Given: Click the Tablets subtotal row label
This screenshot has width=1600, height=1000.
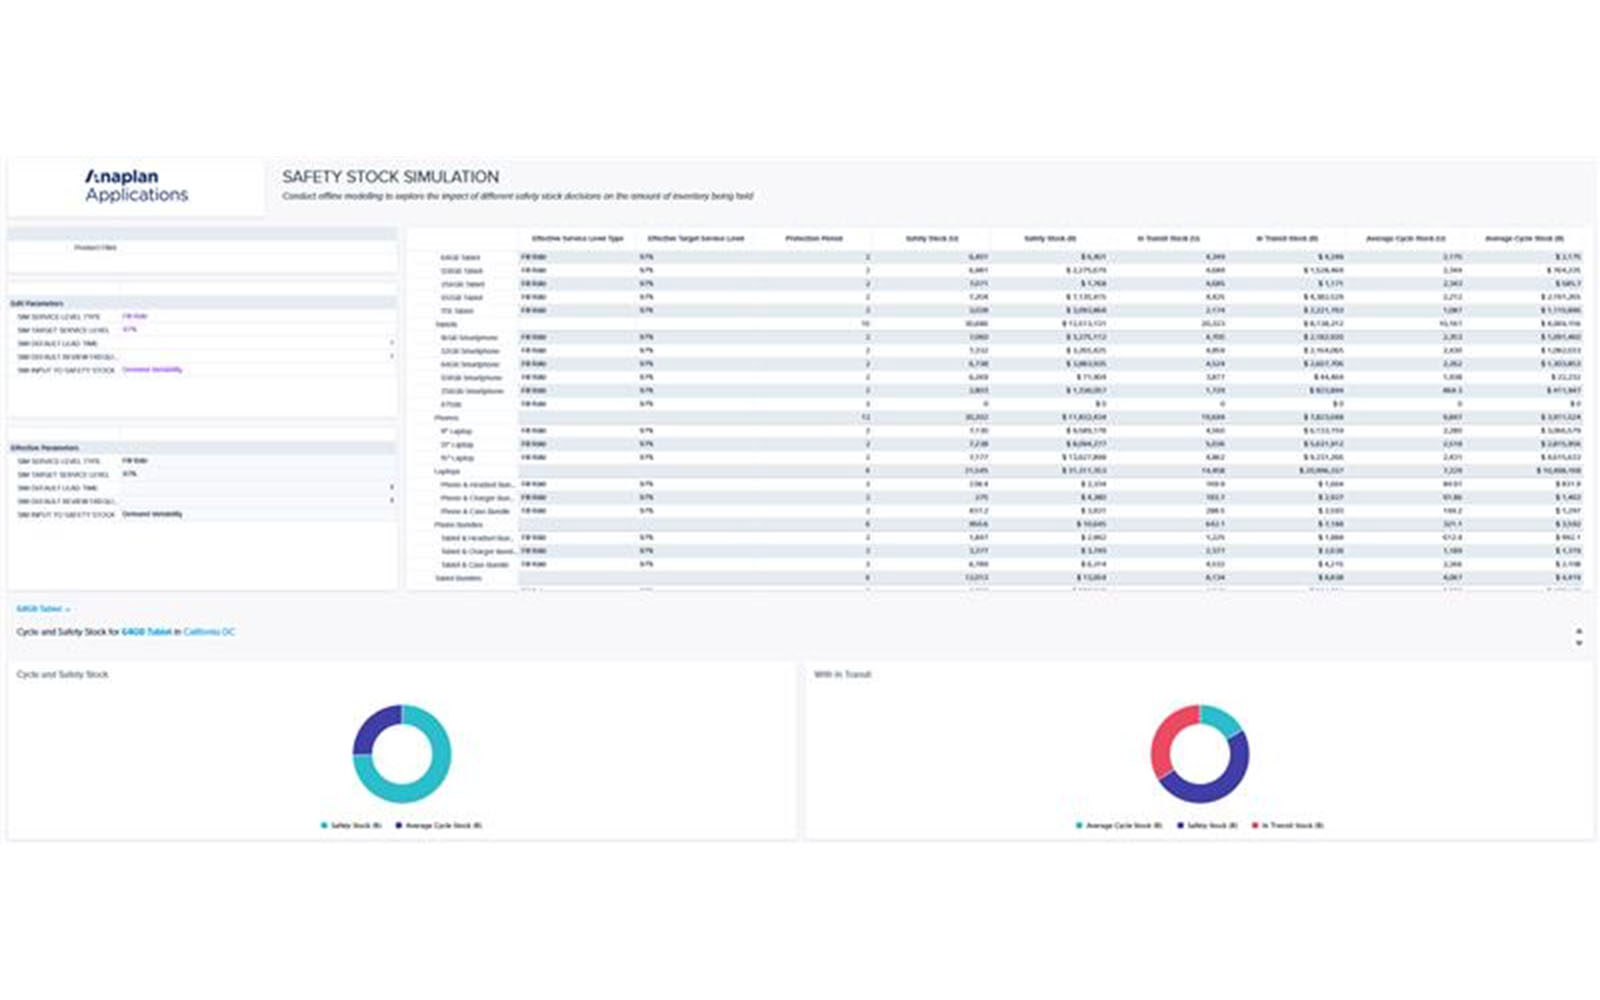Looking at the screenshot, I should pos(446,324).
